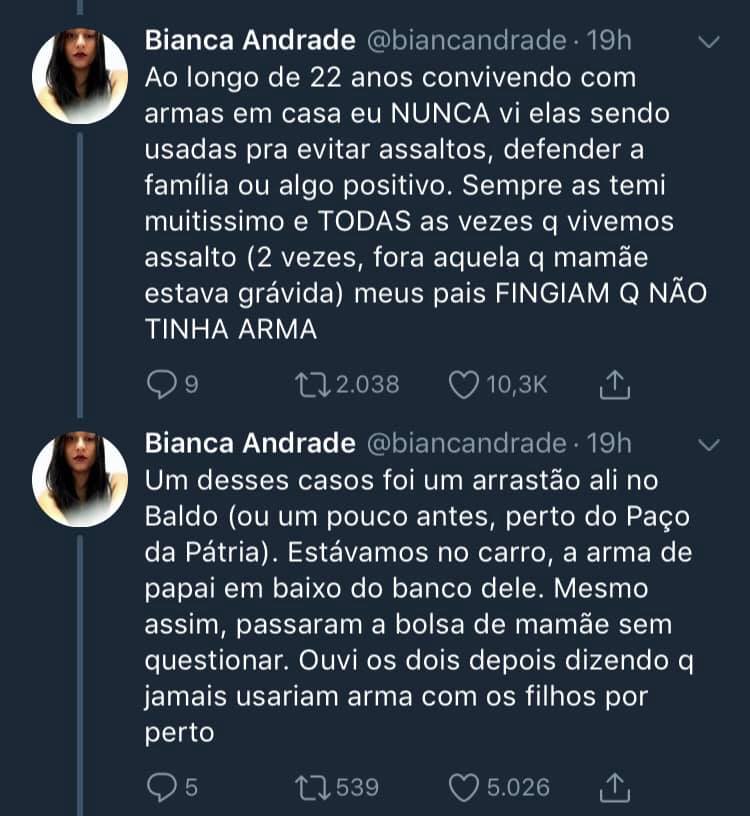The height and width of the screenshot is (816, 750).
Task: Open the dropdown chevron on the second tweet
Action: [x=709, y=444]
